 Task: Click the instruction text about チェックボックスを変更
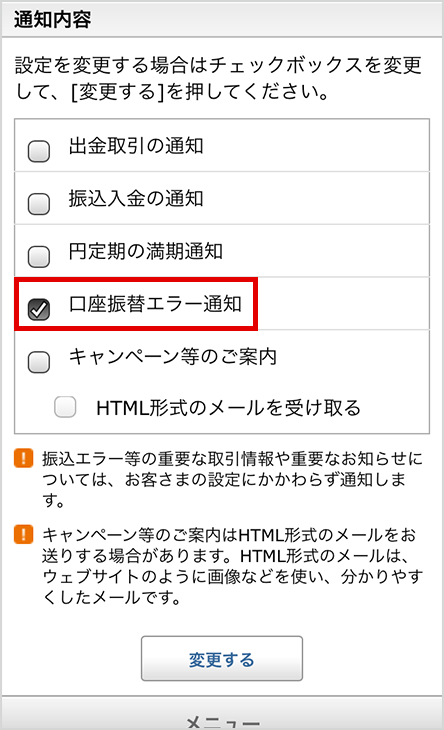coord(219,78)
